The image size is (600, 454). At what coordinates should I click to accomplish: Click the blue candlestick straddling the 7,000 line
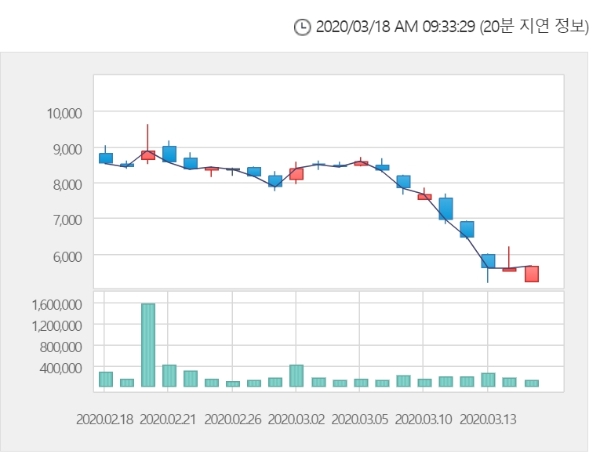446,209
